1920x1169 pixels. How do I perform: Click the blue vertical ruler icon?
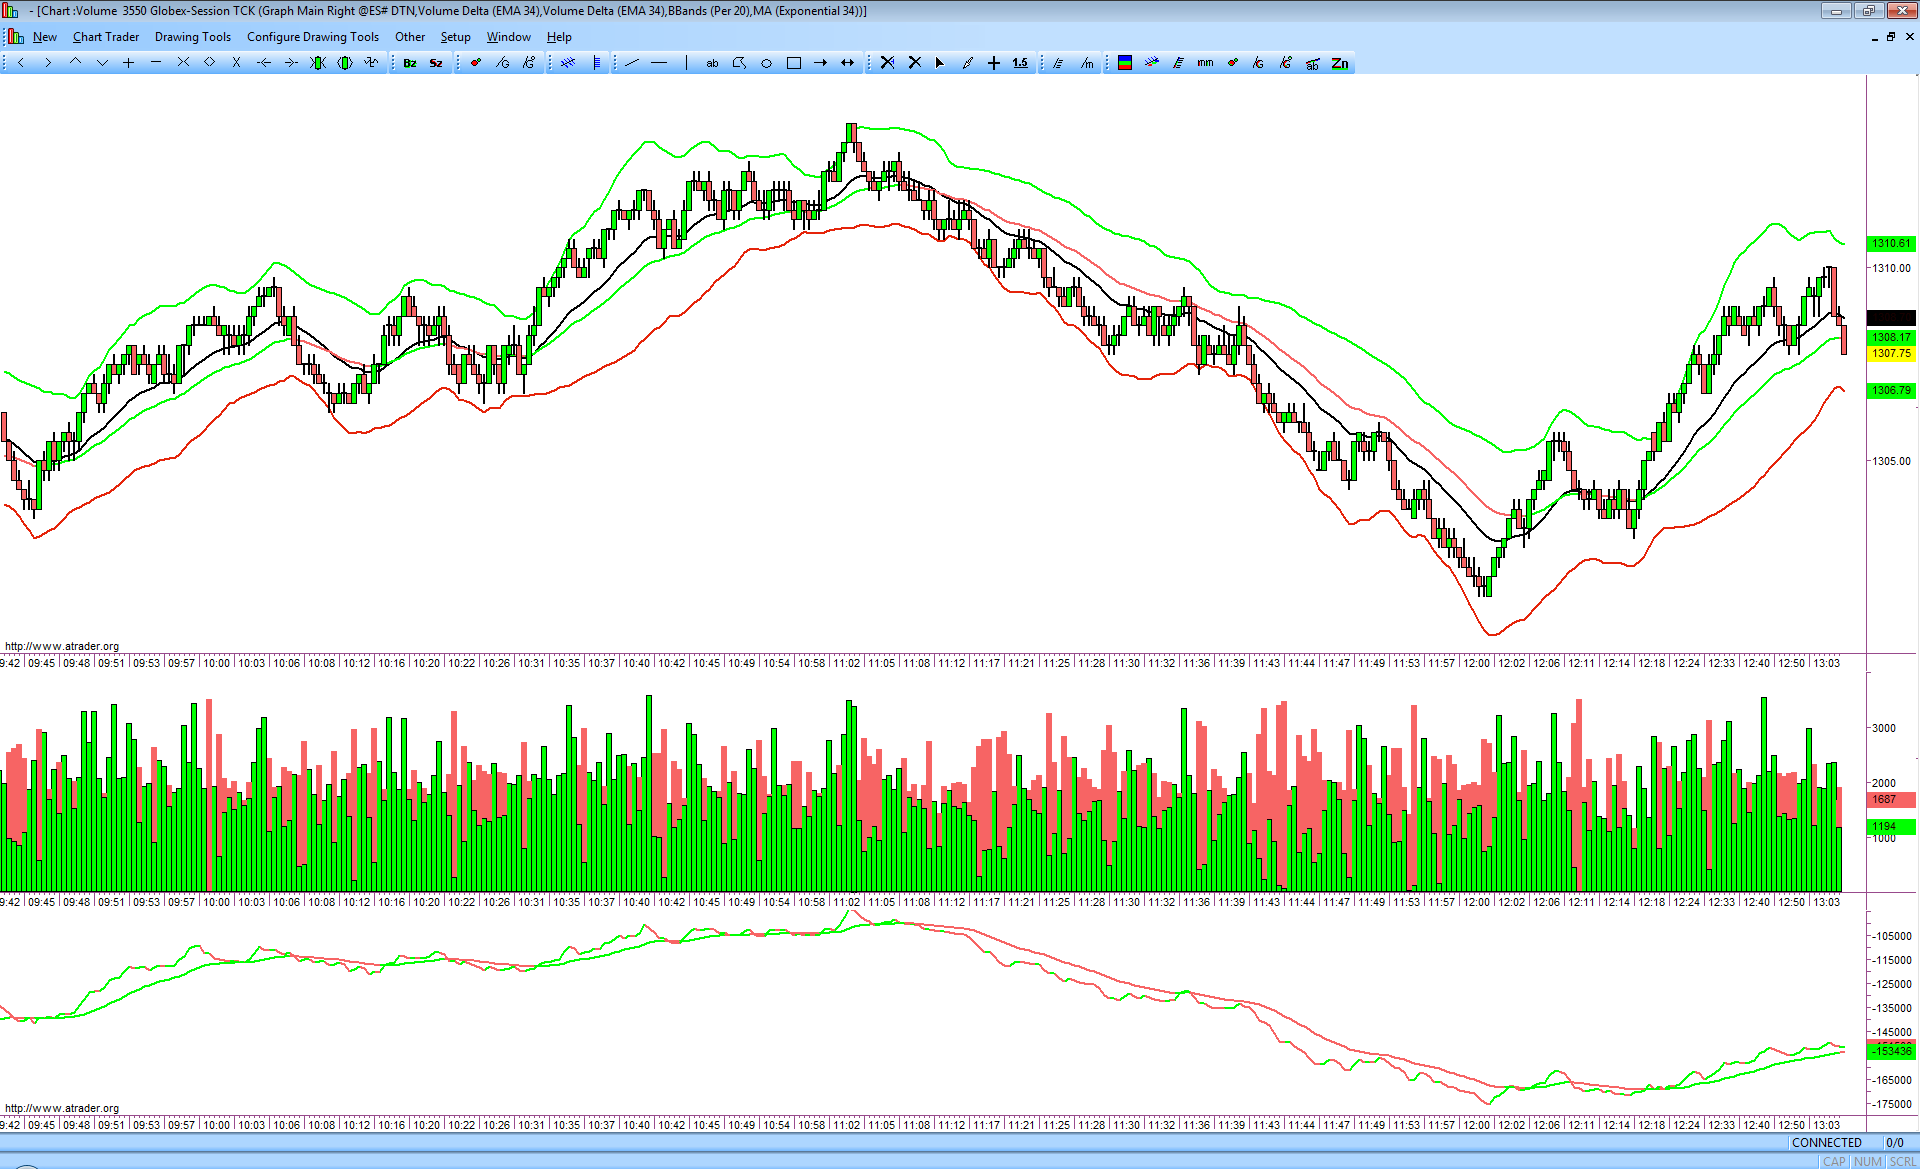point(597,63)
